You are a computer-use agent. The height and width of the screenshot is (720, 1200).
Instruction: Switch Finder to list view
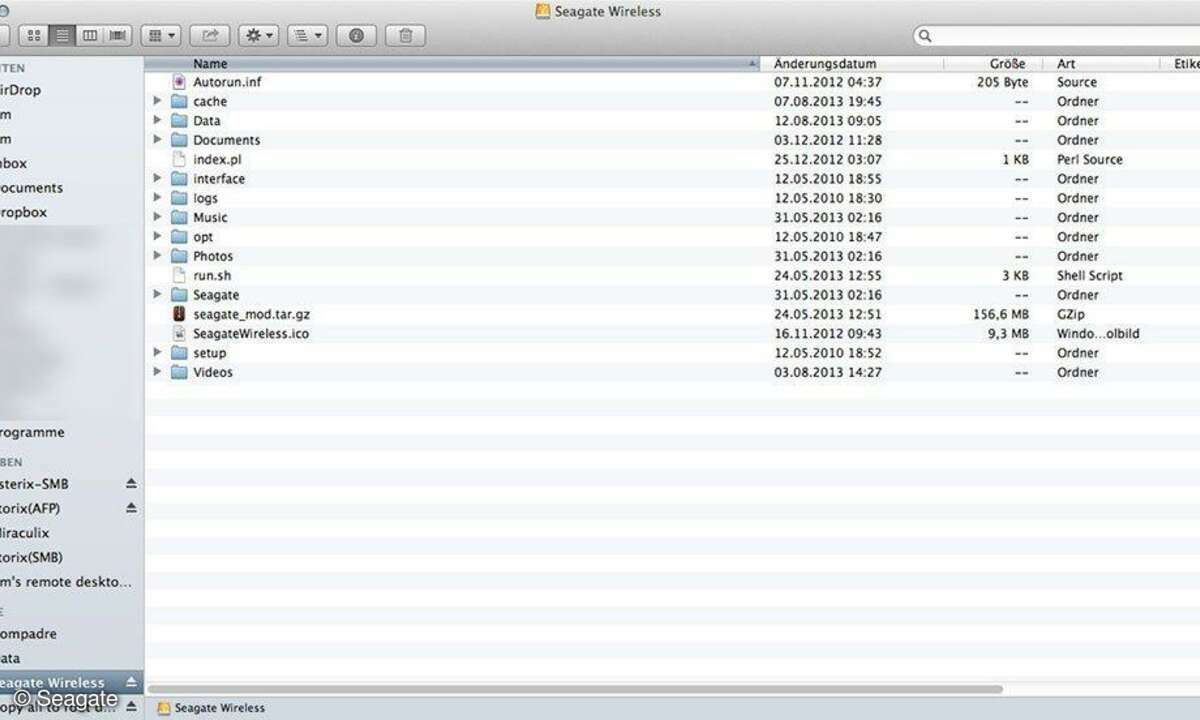(x=62, y=36)
